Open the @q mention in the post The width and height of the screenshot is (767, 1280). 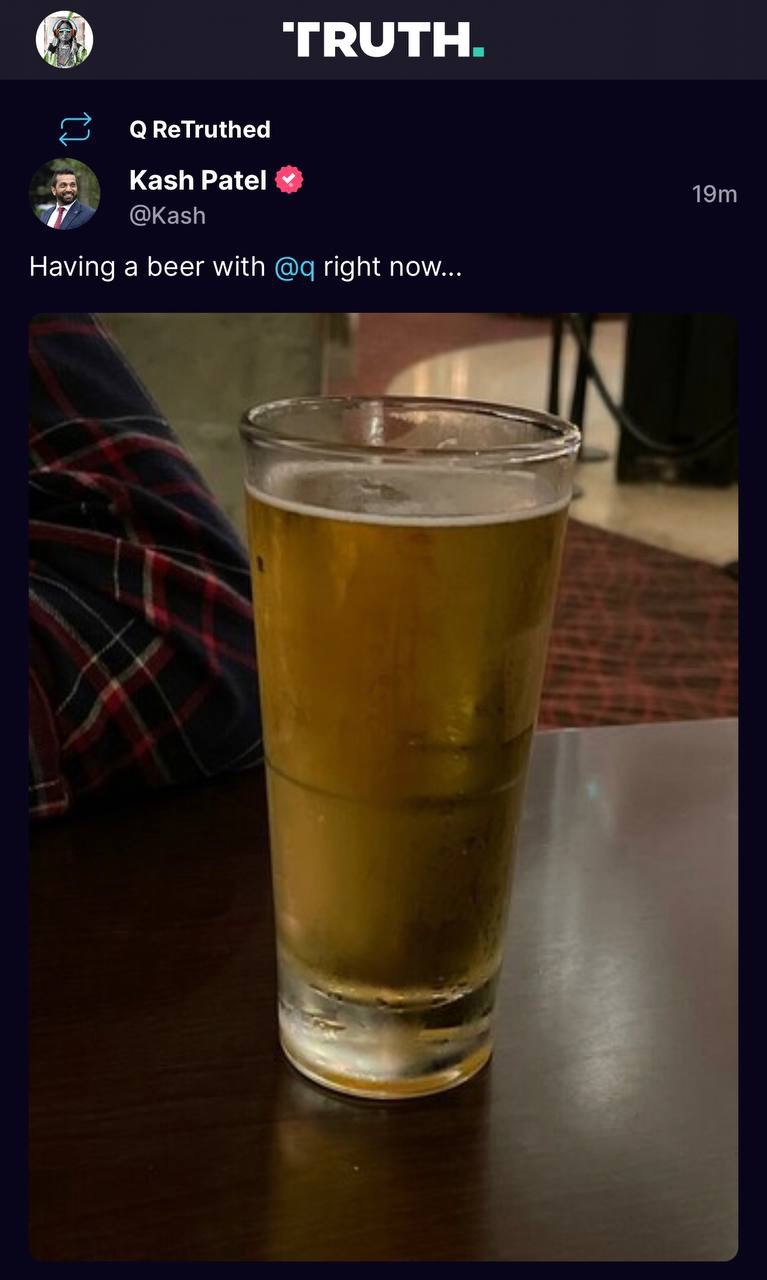tap(295, 268)
